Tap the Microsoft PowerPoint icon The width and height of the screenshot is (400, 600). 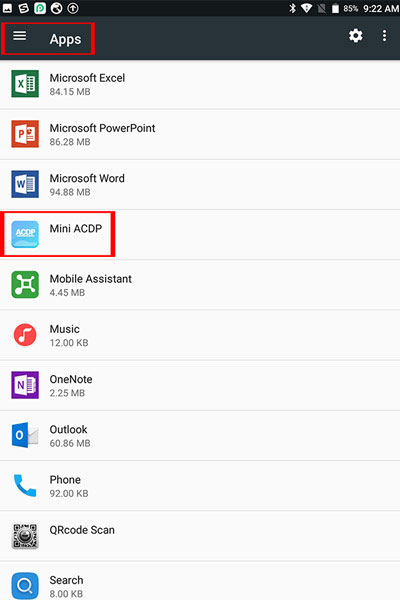(25, 134)
